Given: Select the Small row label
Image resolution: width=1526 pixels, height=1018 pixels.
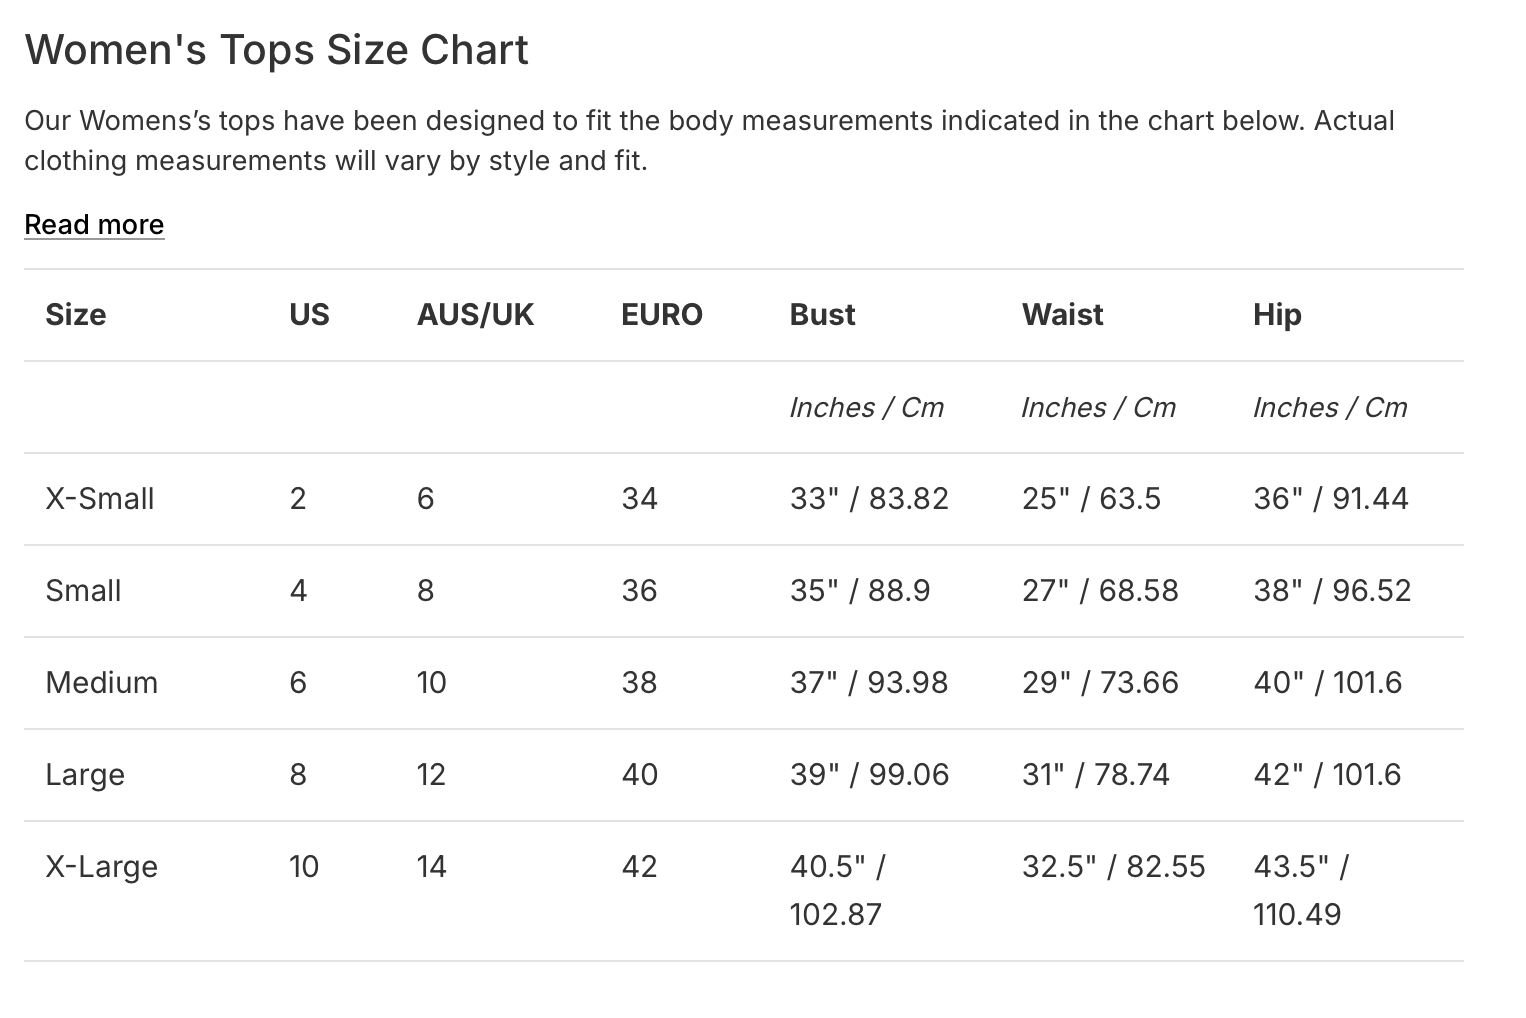Looking at the screenshot, I should [83, 591].
